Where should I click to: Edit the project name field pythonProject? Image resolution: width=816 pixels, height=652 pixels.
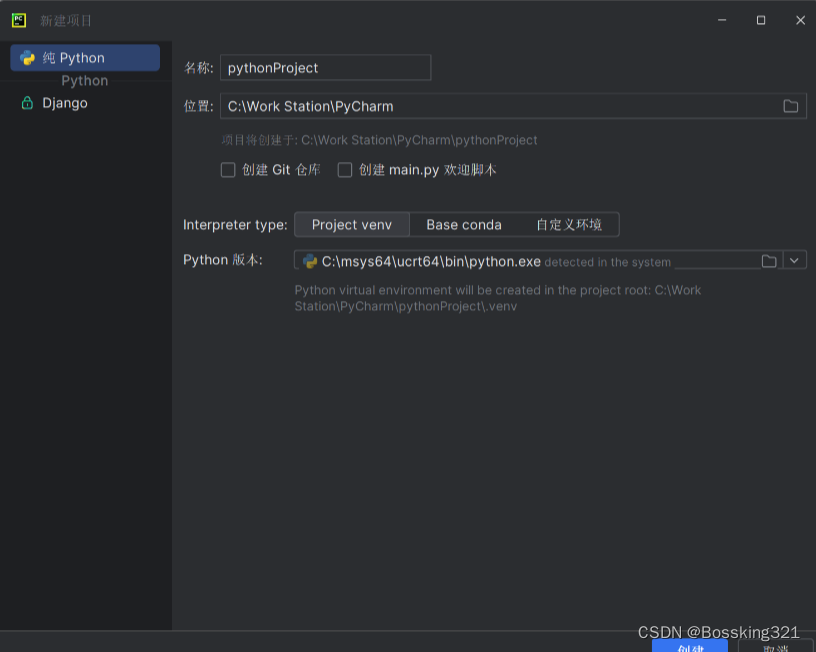pyautogui.click(x=325, y=68)
